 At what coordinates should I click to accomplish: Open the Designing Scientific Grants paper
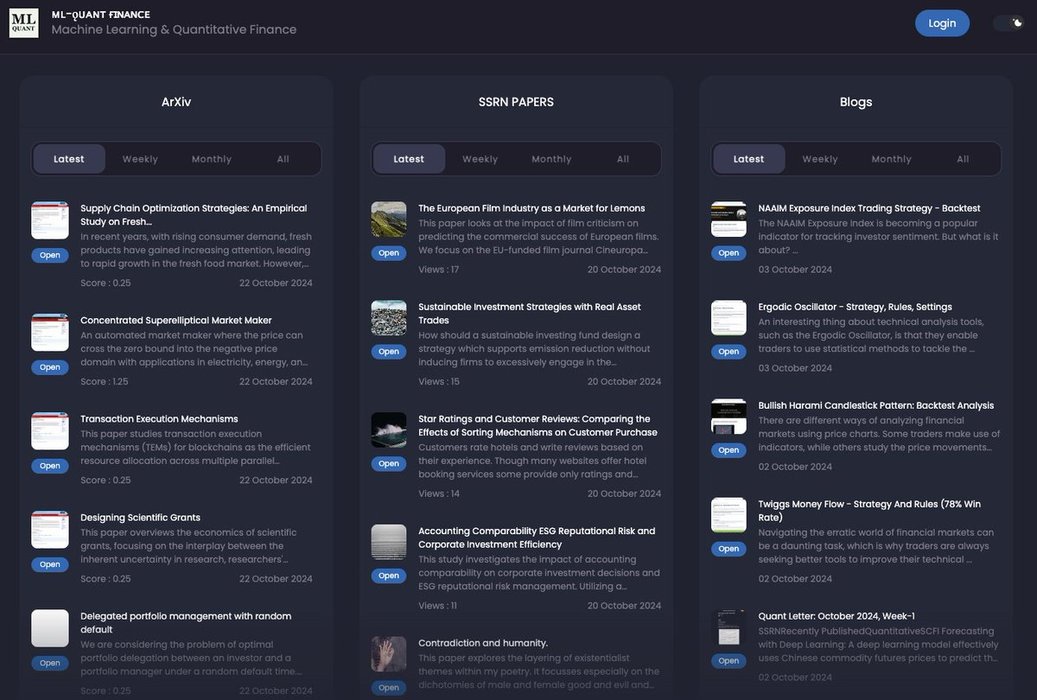pyautogui.click(x=50, y=564)
